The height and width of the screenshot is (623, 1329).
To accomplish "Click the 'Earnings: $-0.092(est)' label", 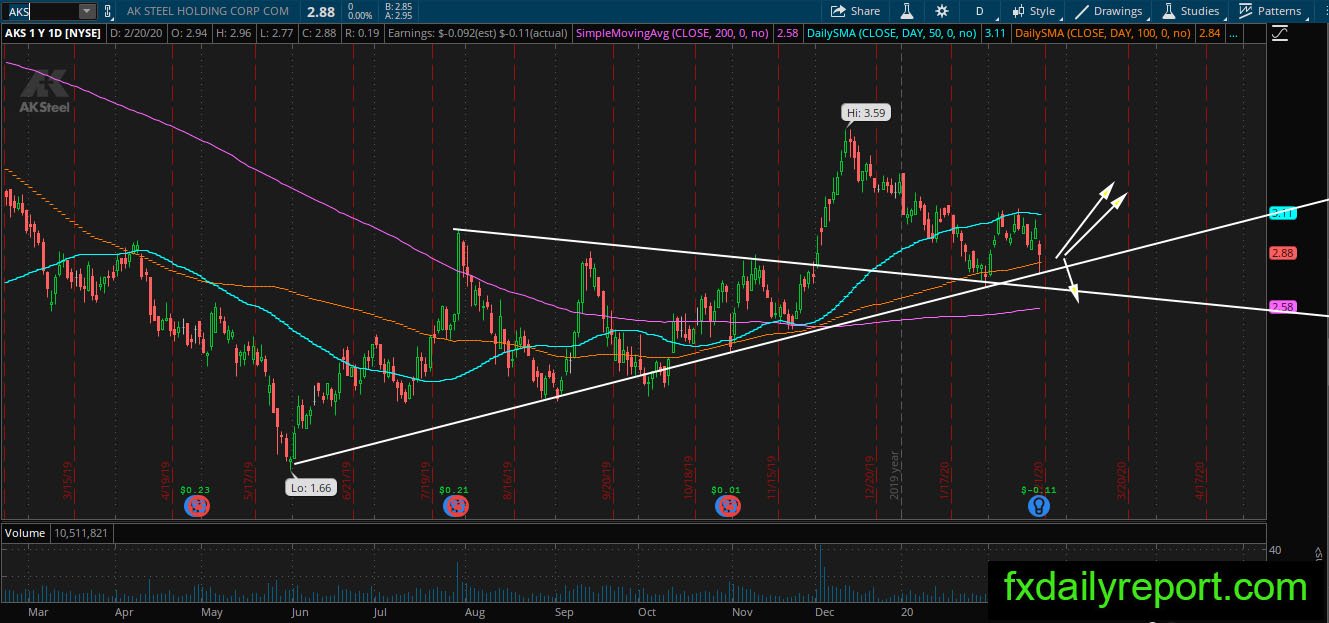I will (x=442, y=33).
